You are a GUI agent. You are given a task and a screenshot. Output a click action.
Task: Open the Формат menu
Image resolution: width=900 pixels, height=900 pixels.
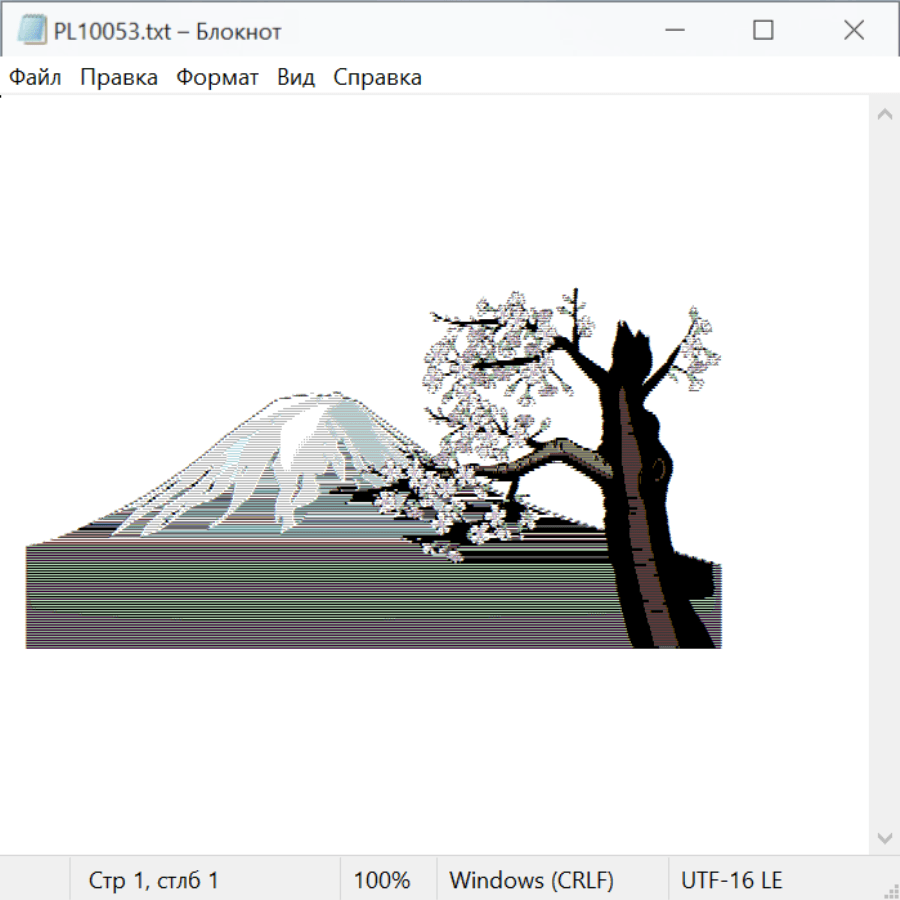[x=217, y=78]
